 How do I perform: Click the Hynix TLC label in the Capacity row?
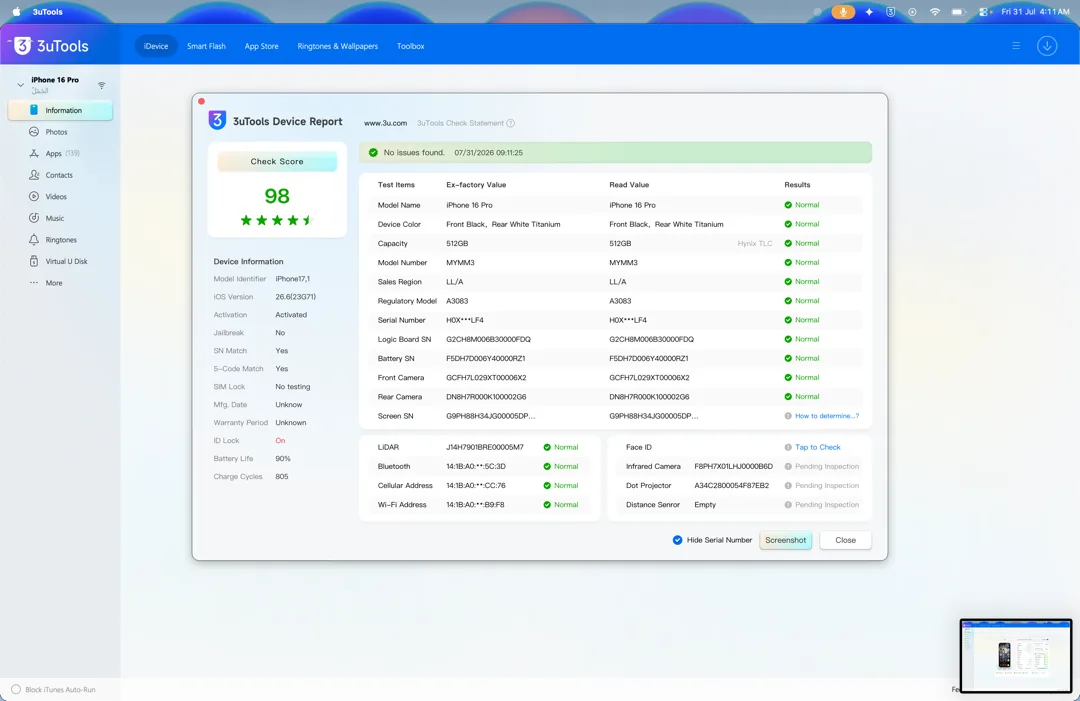coord(755,244)
